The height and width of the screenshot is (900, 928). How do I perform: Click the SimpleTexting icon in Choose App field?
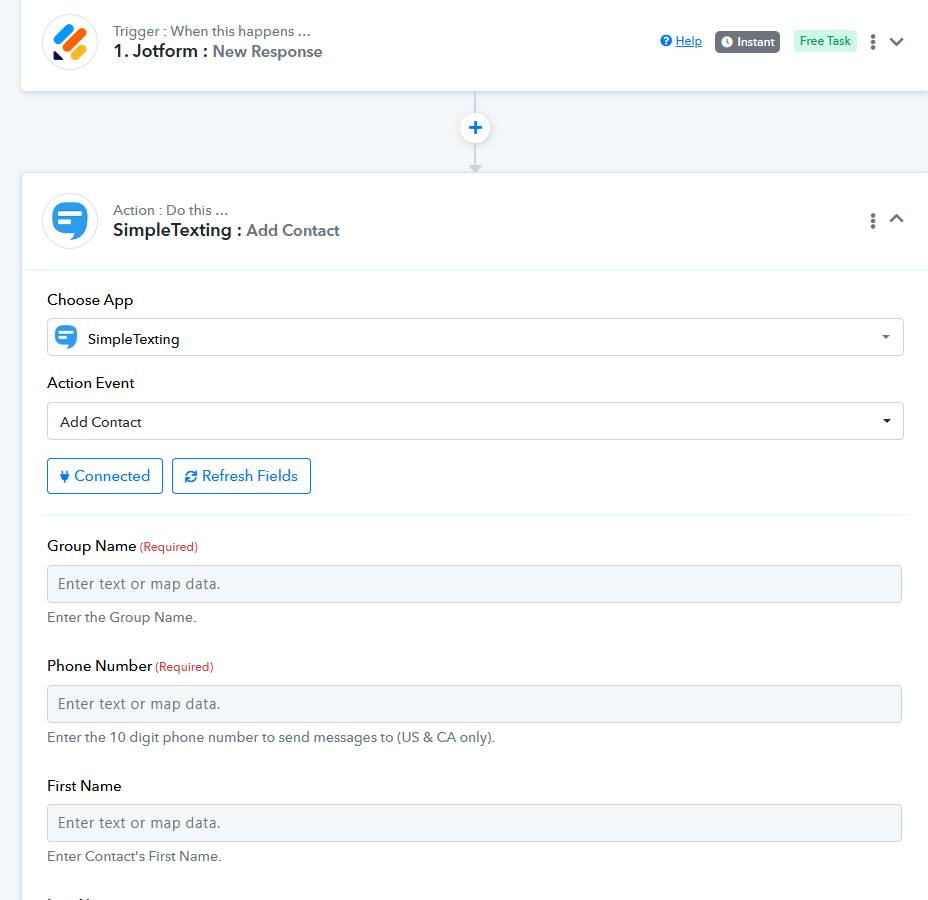click(x=66, y=337)
